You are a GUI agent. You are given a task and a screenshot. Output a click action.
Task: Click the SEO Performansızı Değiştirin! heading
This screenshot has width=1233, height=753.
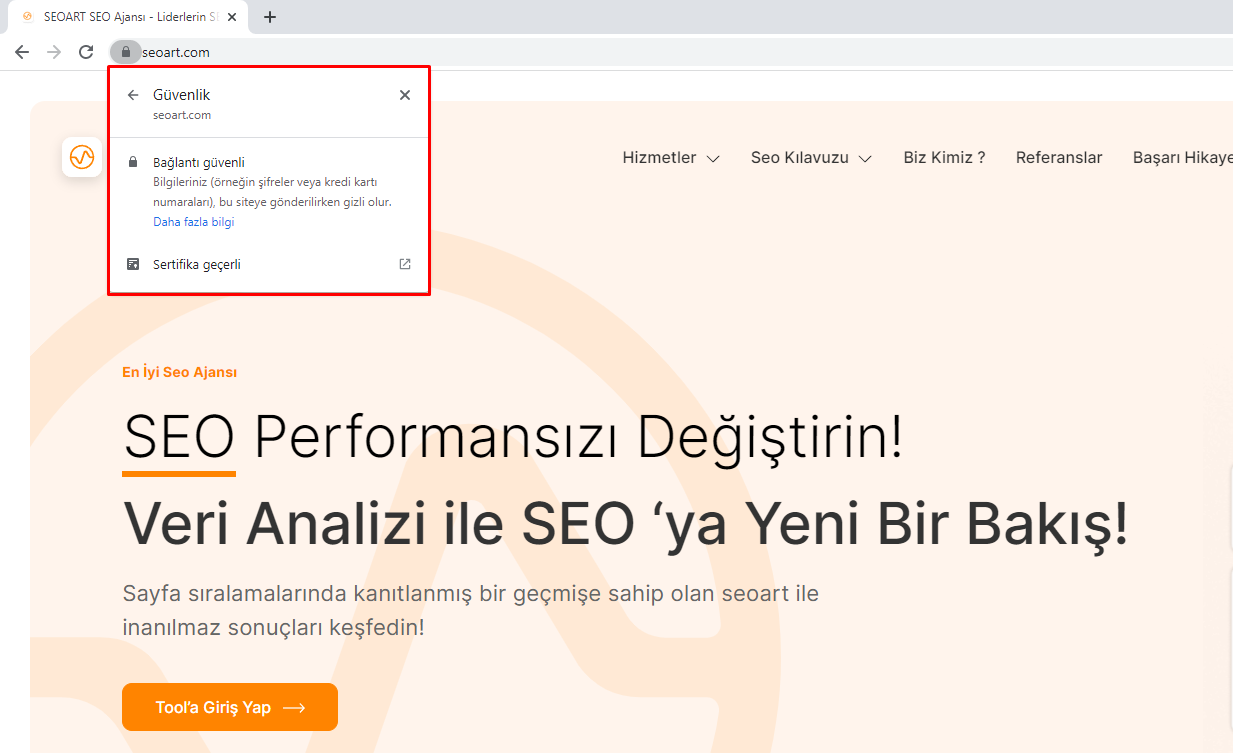tap(513, 437)
